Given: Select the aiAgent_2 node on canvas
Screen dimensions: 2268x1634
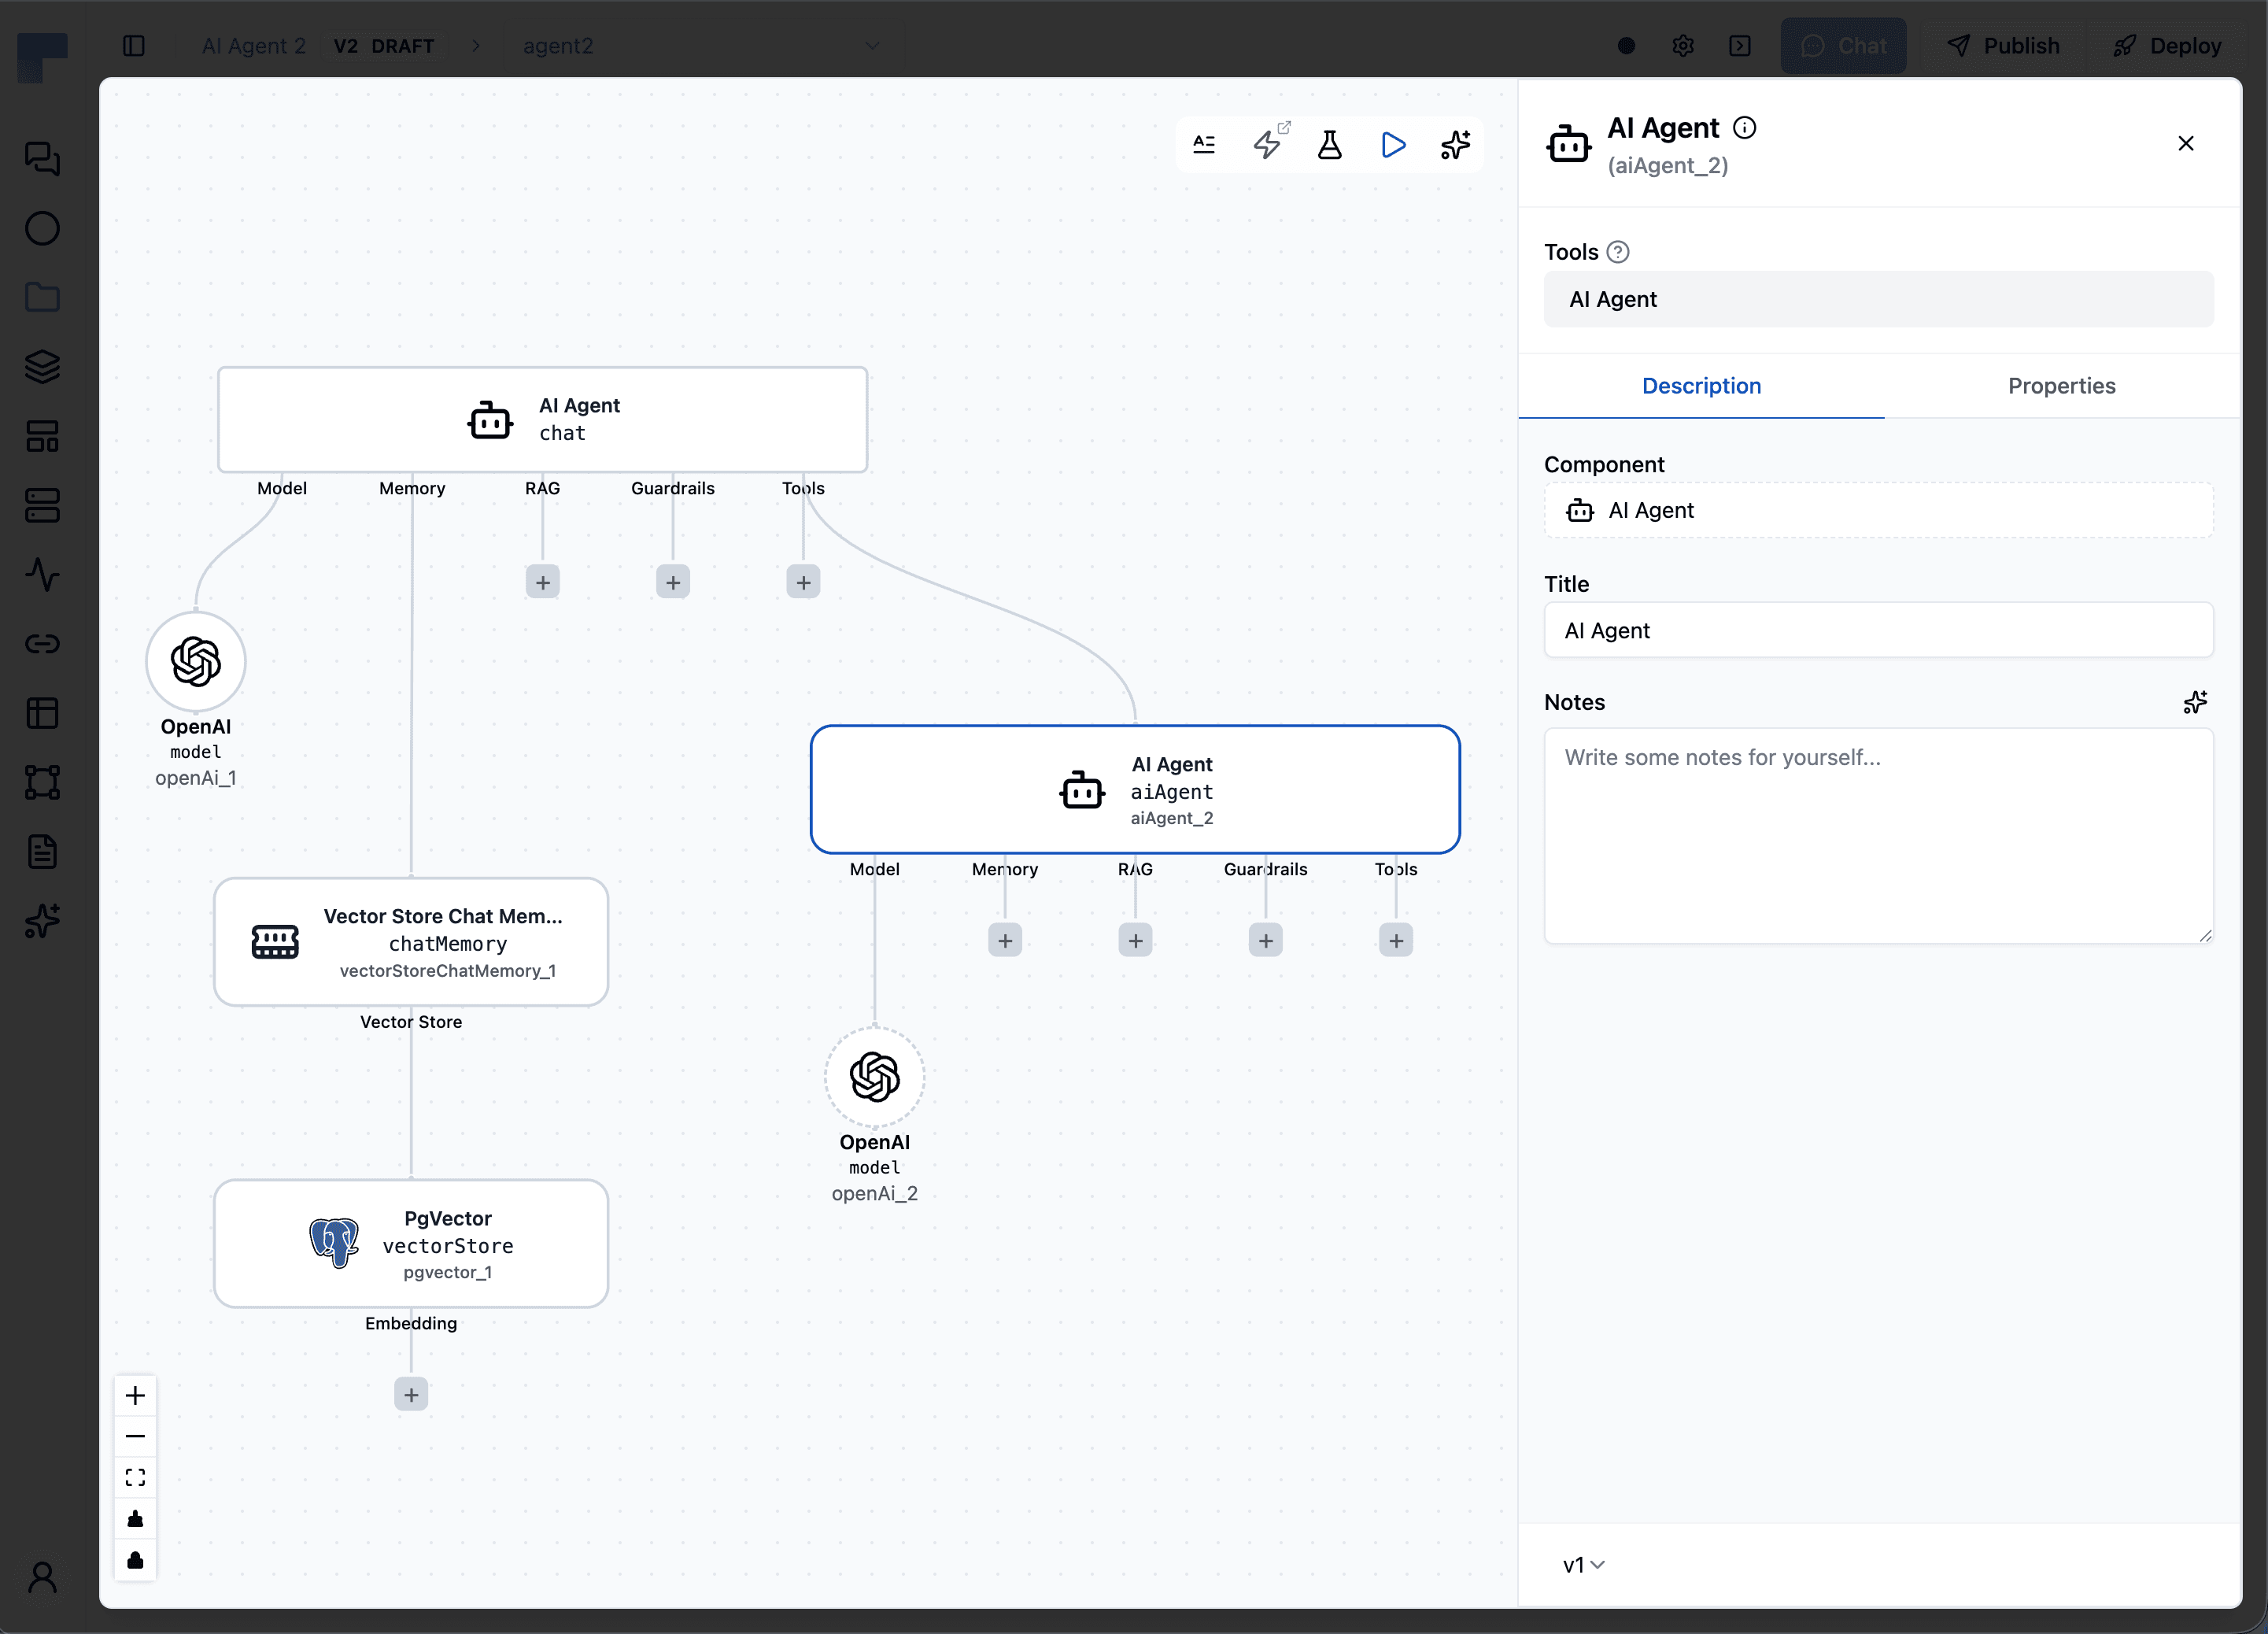Looking at the screenshot, I should pos(1135,790).
